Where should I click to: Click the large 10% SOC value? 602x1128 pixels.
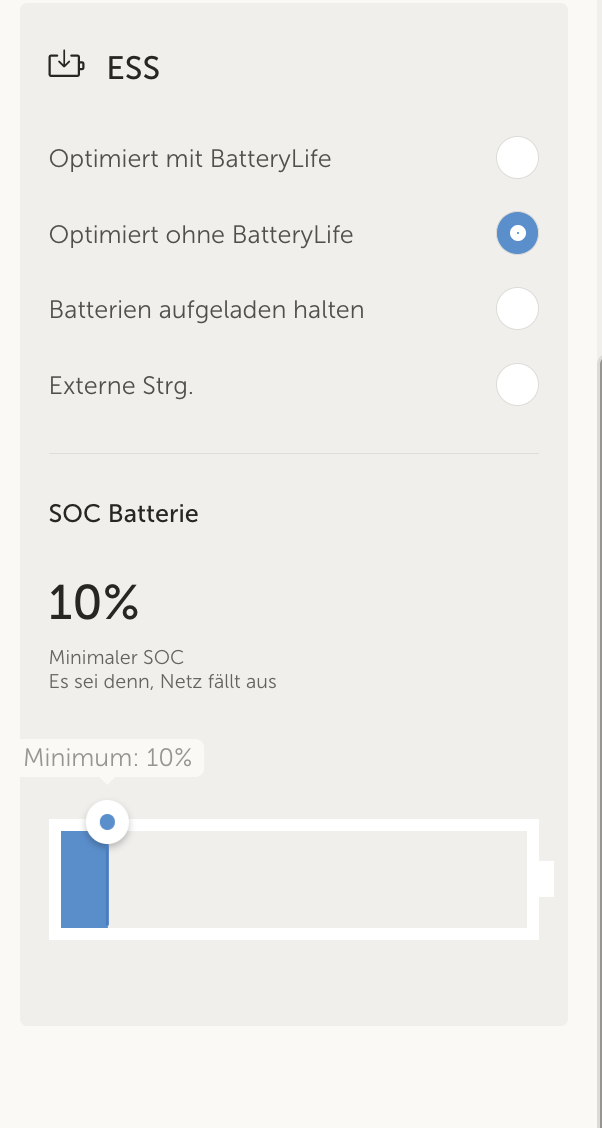pyautogui.click(x=93, y=602)
